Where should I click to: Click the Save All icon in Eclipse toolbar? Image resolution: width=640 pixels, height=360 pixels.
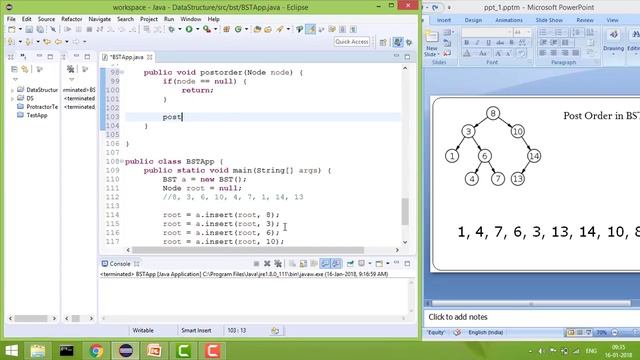(40, 29)
